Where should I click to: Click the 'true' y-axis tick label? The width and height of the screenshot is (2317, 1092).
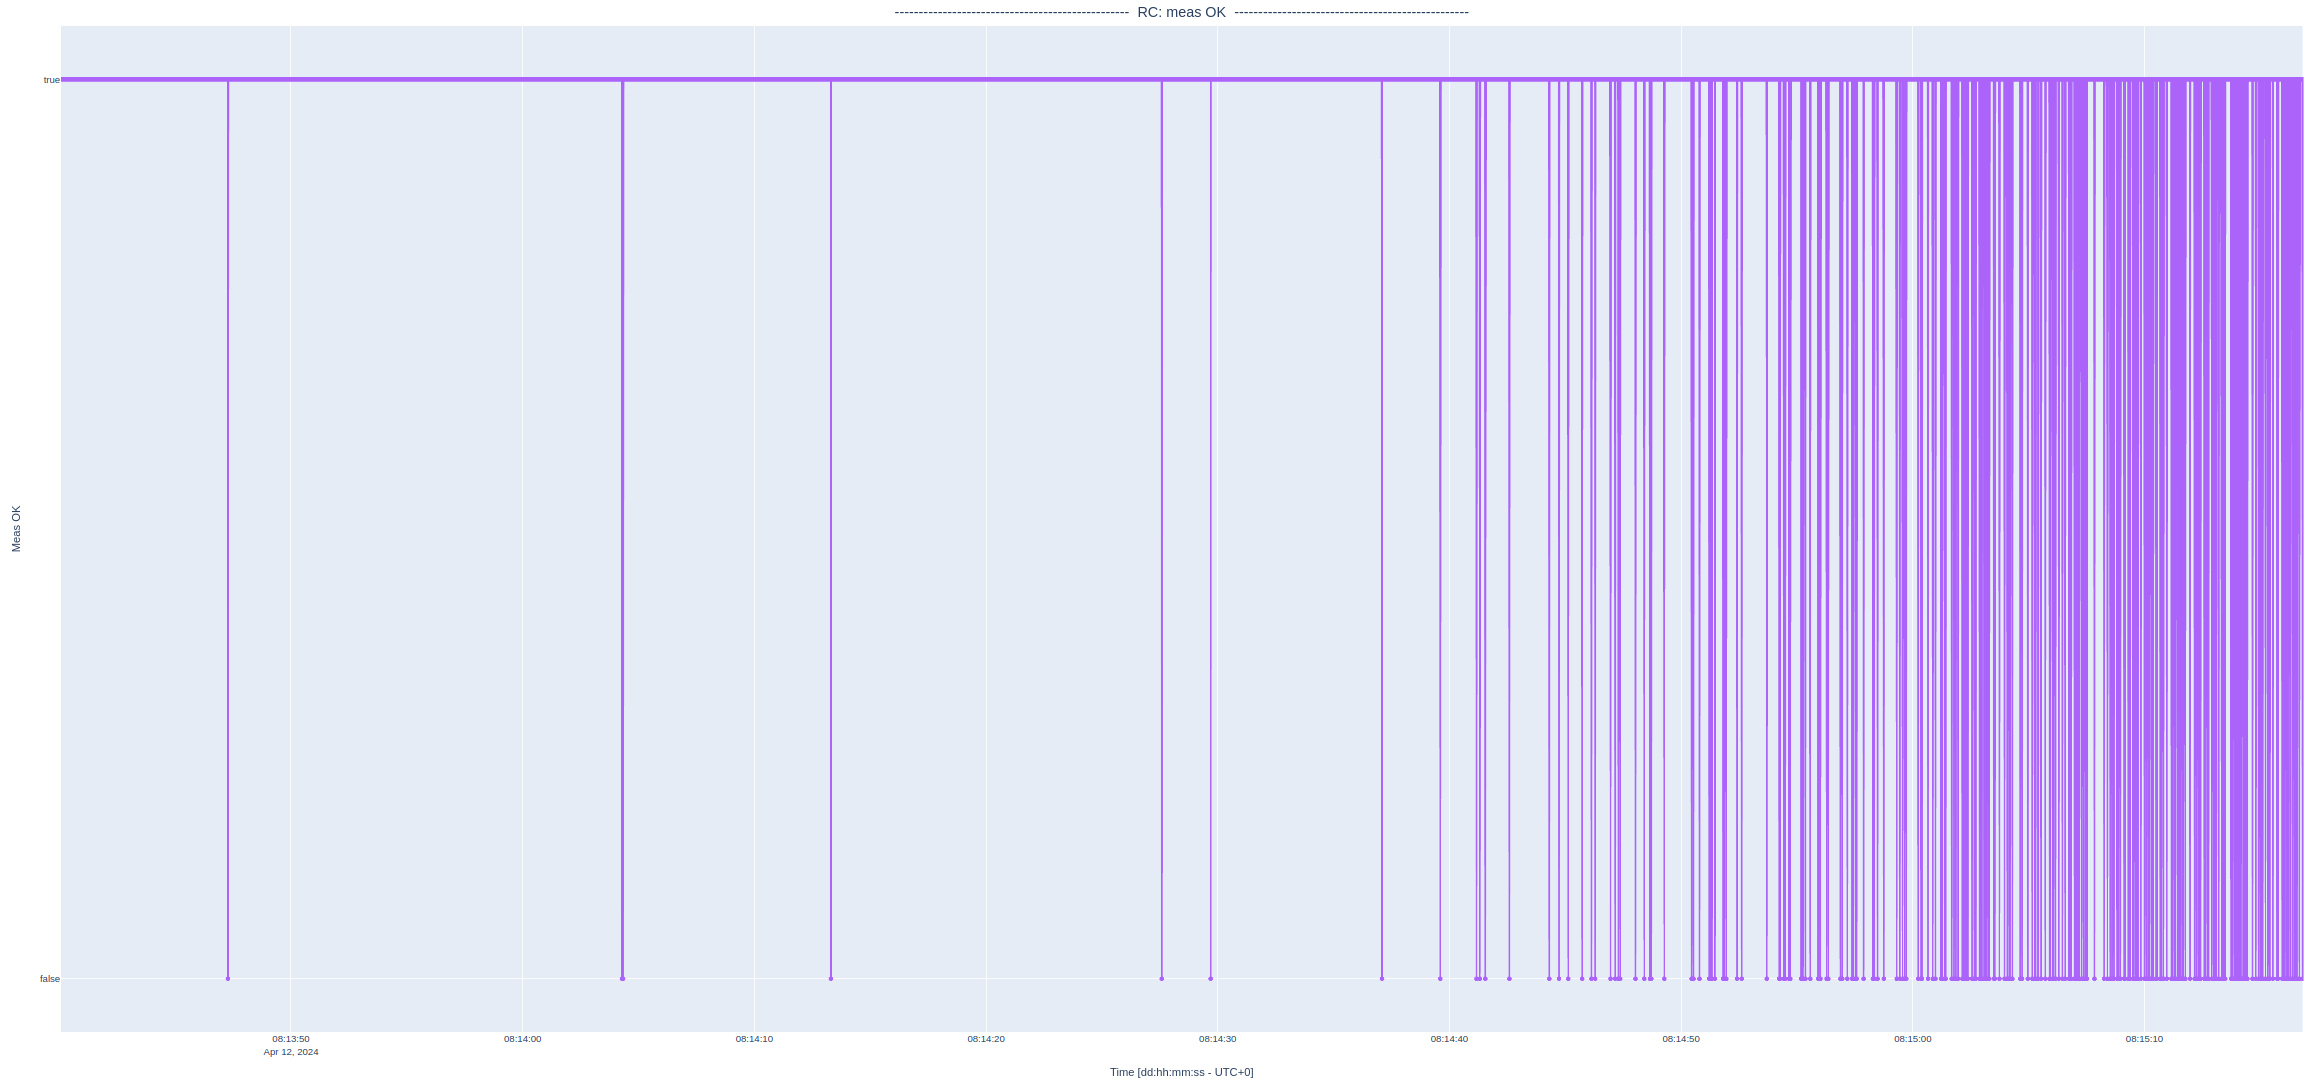click(x=51, y=80)
